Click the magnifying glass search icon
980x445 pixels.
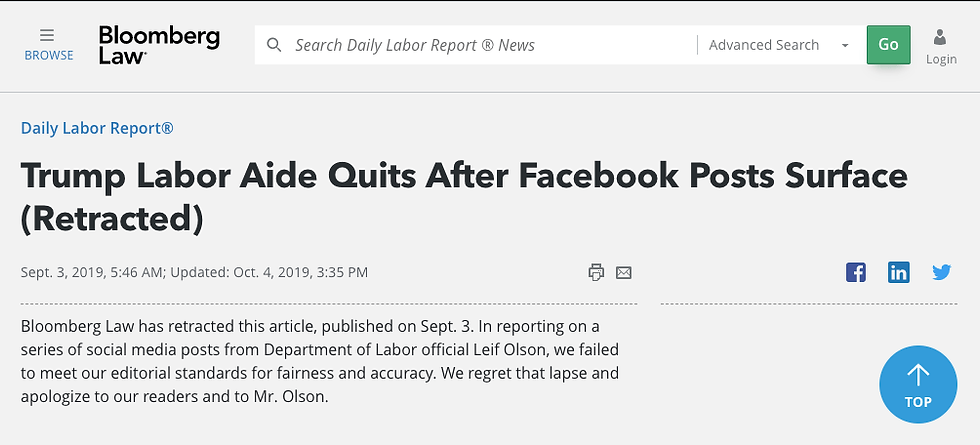pyautogui.click(x=274, y=45)
